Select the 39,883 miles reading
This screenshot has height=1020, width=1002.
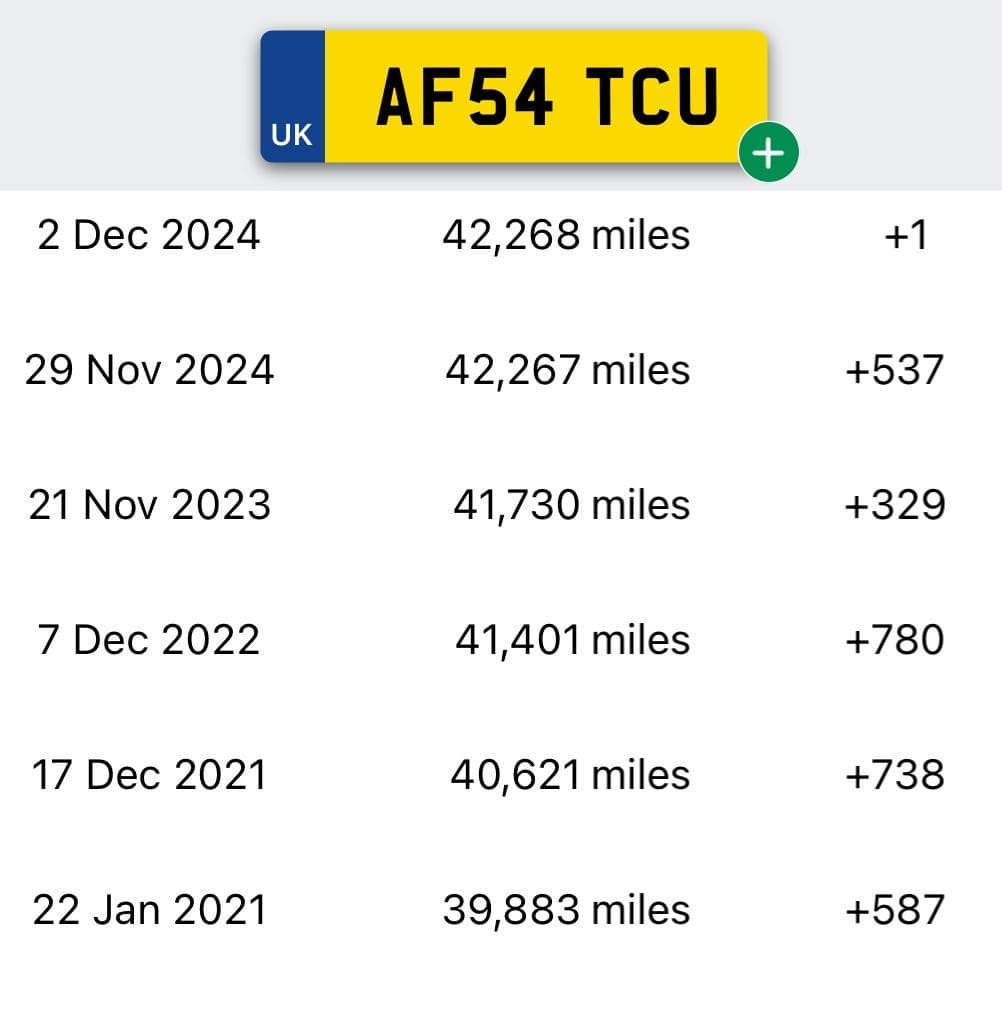click(x=566, y=909)
